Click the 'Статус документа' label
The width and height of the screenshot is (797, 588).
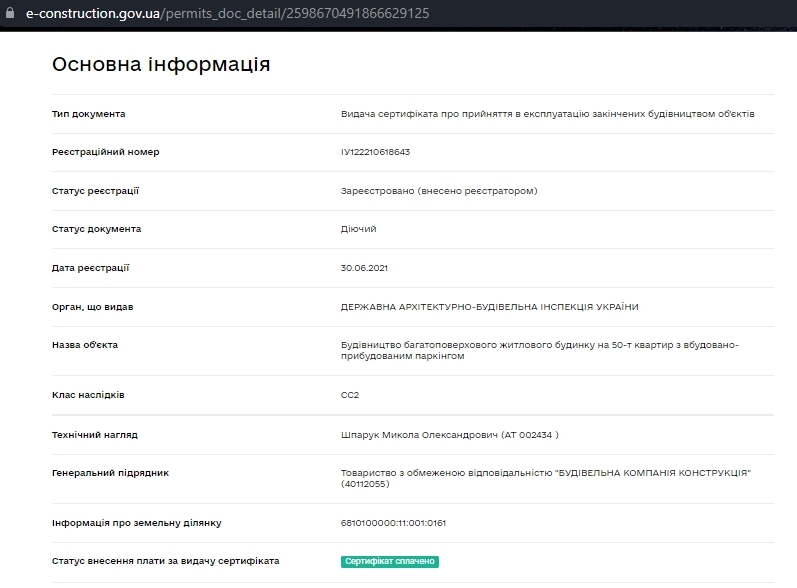[97, 229]
